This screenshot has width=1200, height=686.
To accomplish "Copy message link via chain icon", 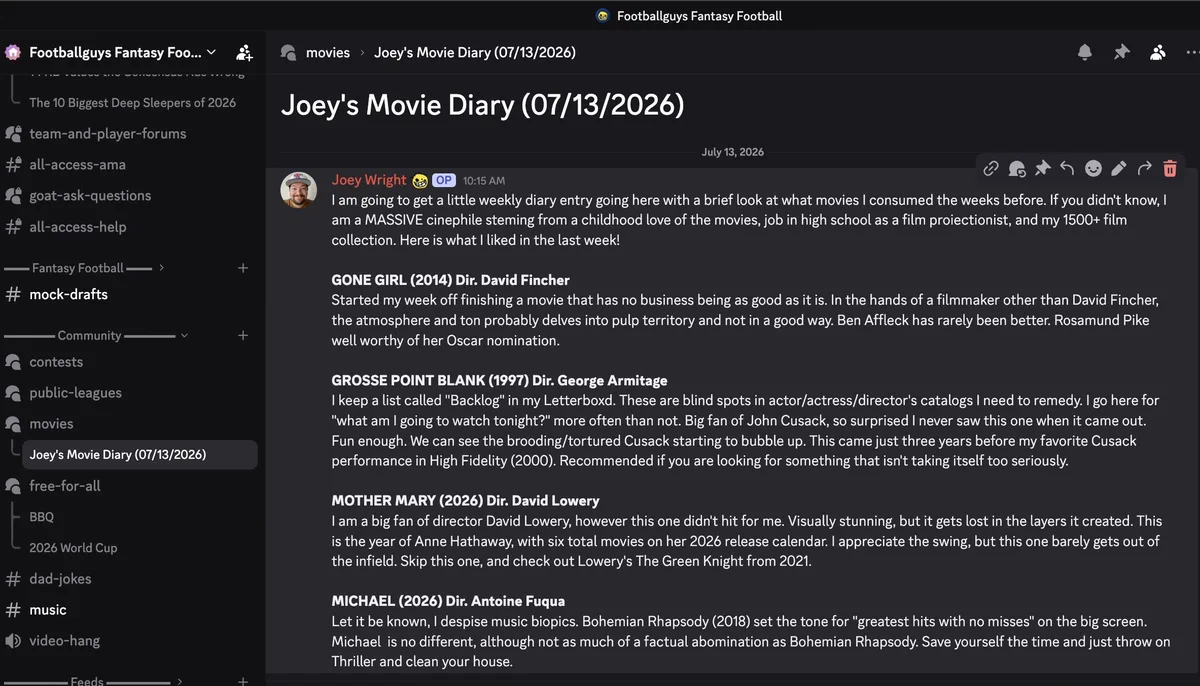I will click(990, 168).
